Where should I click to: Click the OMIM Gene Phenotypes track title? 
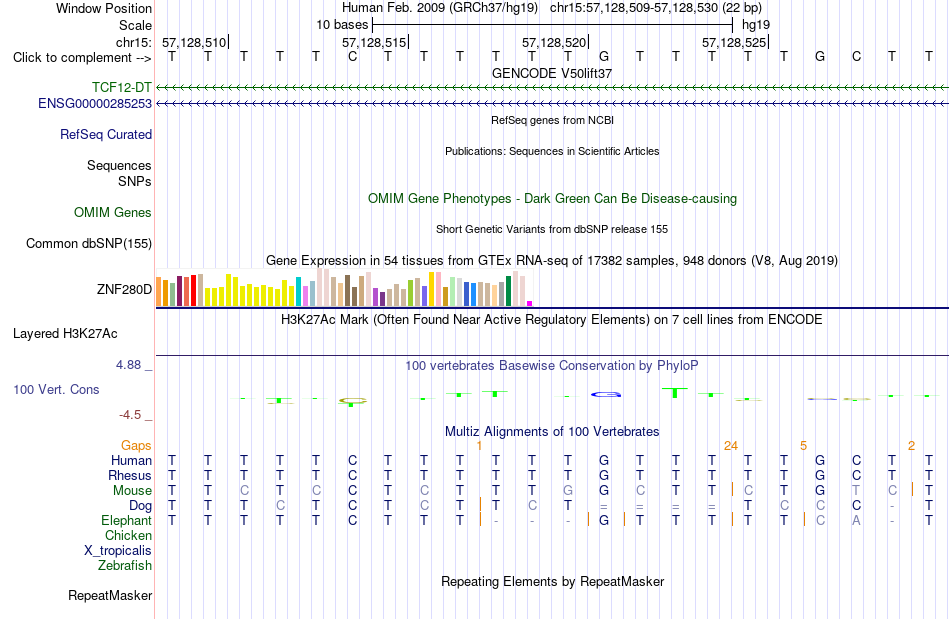(552, 199)
